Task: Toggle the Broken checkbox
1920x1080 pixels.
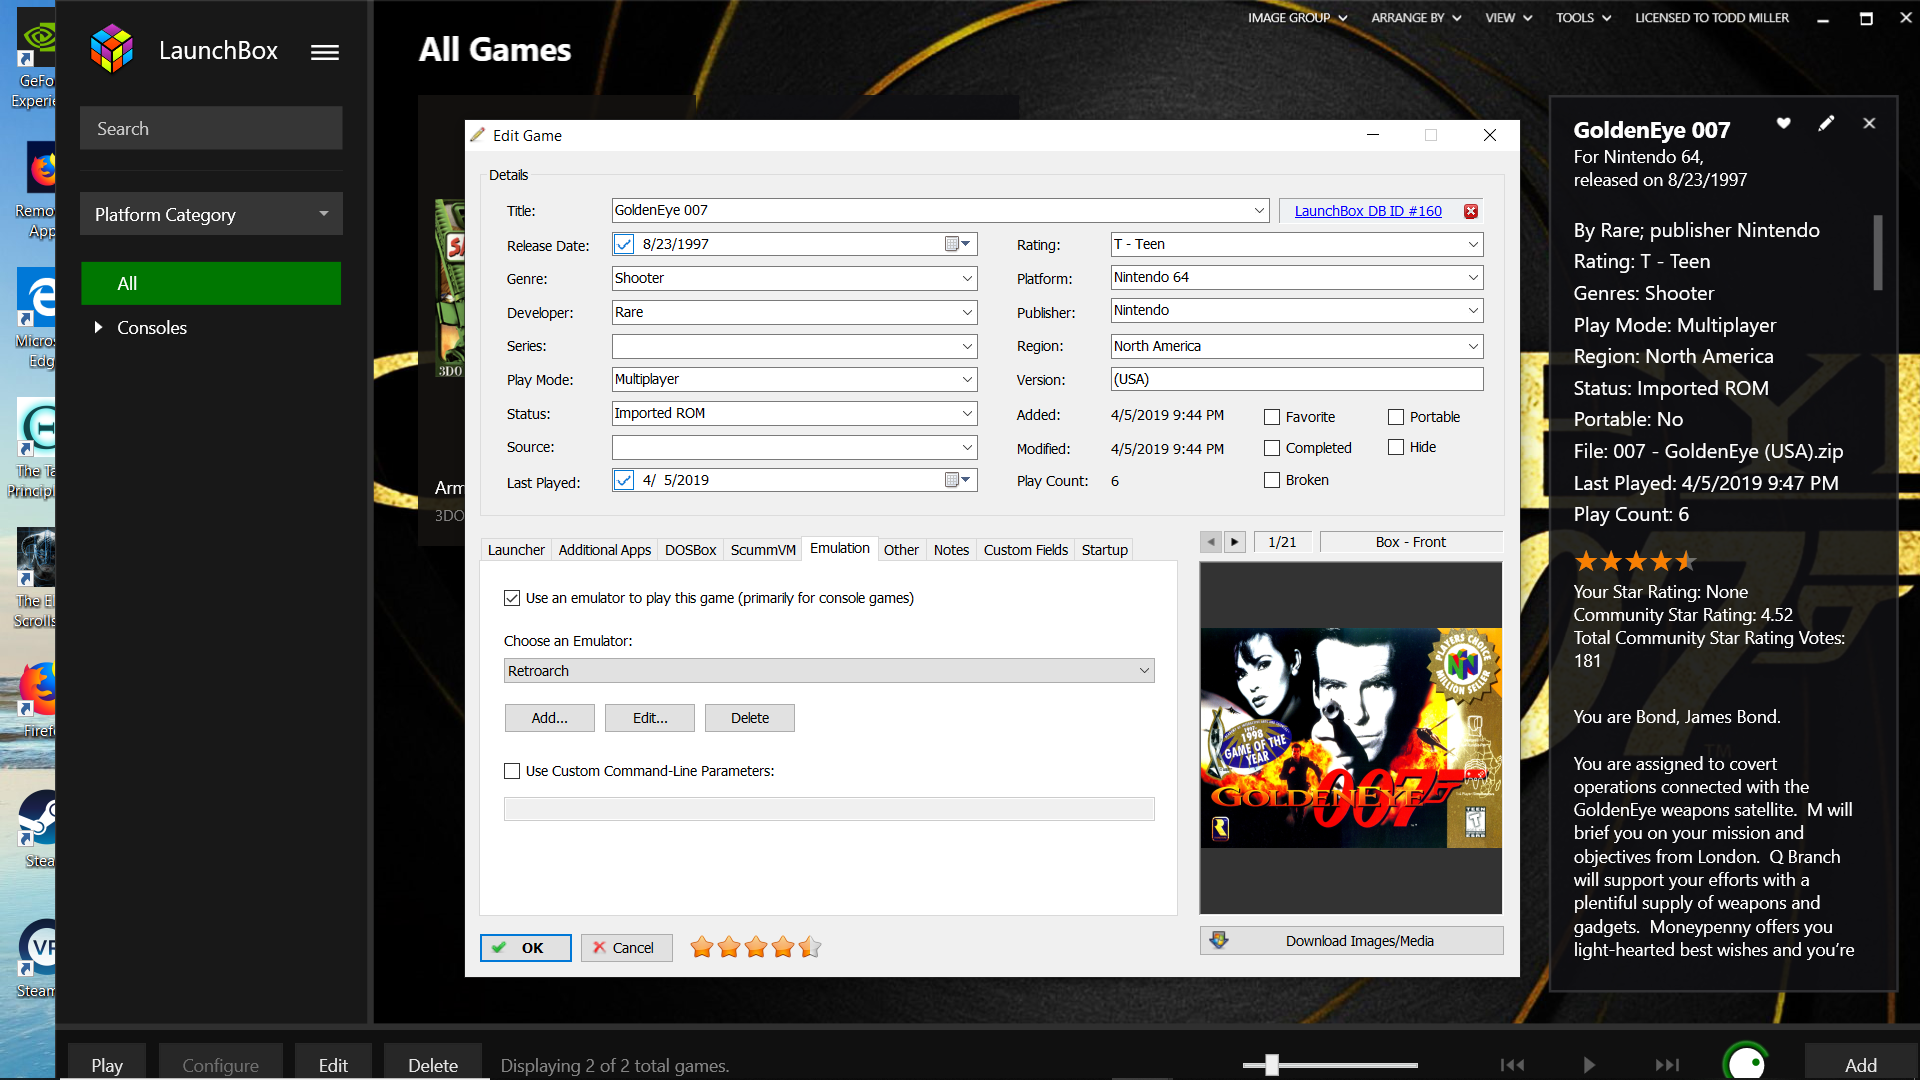Action: click(1272, 480)
